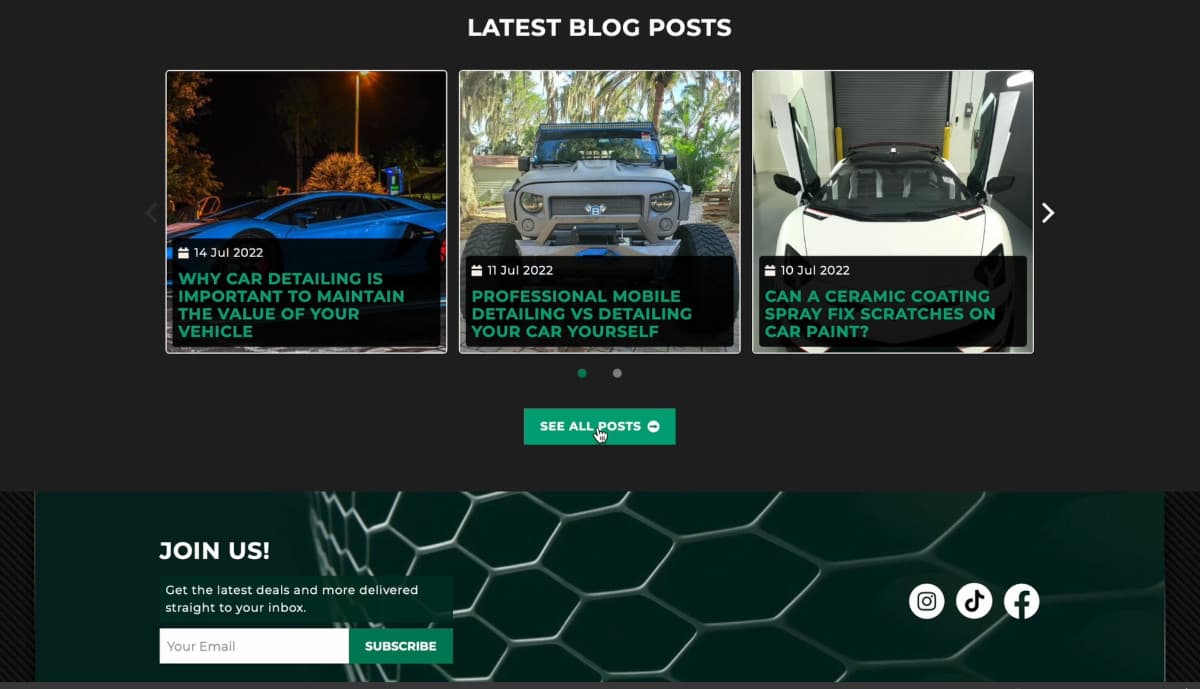Image resolution: width=1200 pixels, height=689 pixels.
Task: Click the calendar icon on 14 Jul 2022 post
Action: (184, 253)
